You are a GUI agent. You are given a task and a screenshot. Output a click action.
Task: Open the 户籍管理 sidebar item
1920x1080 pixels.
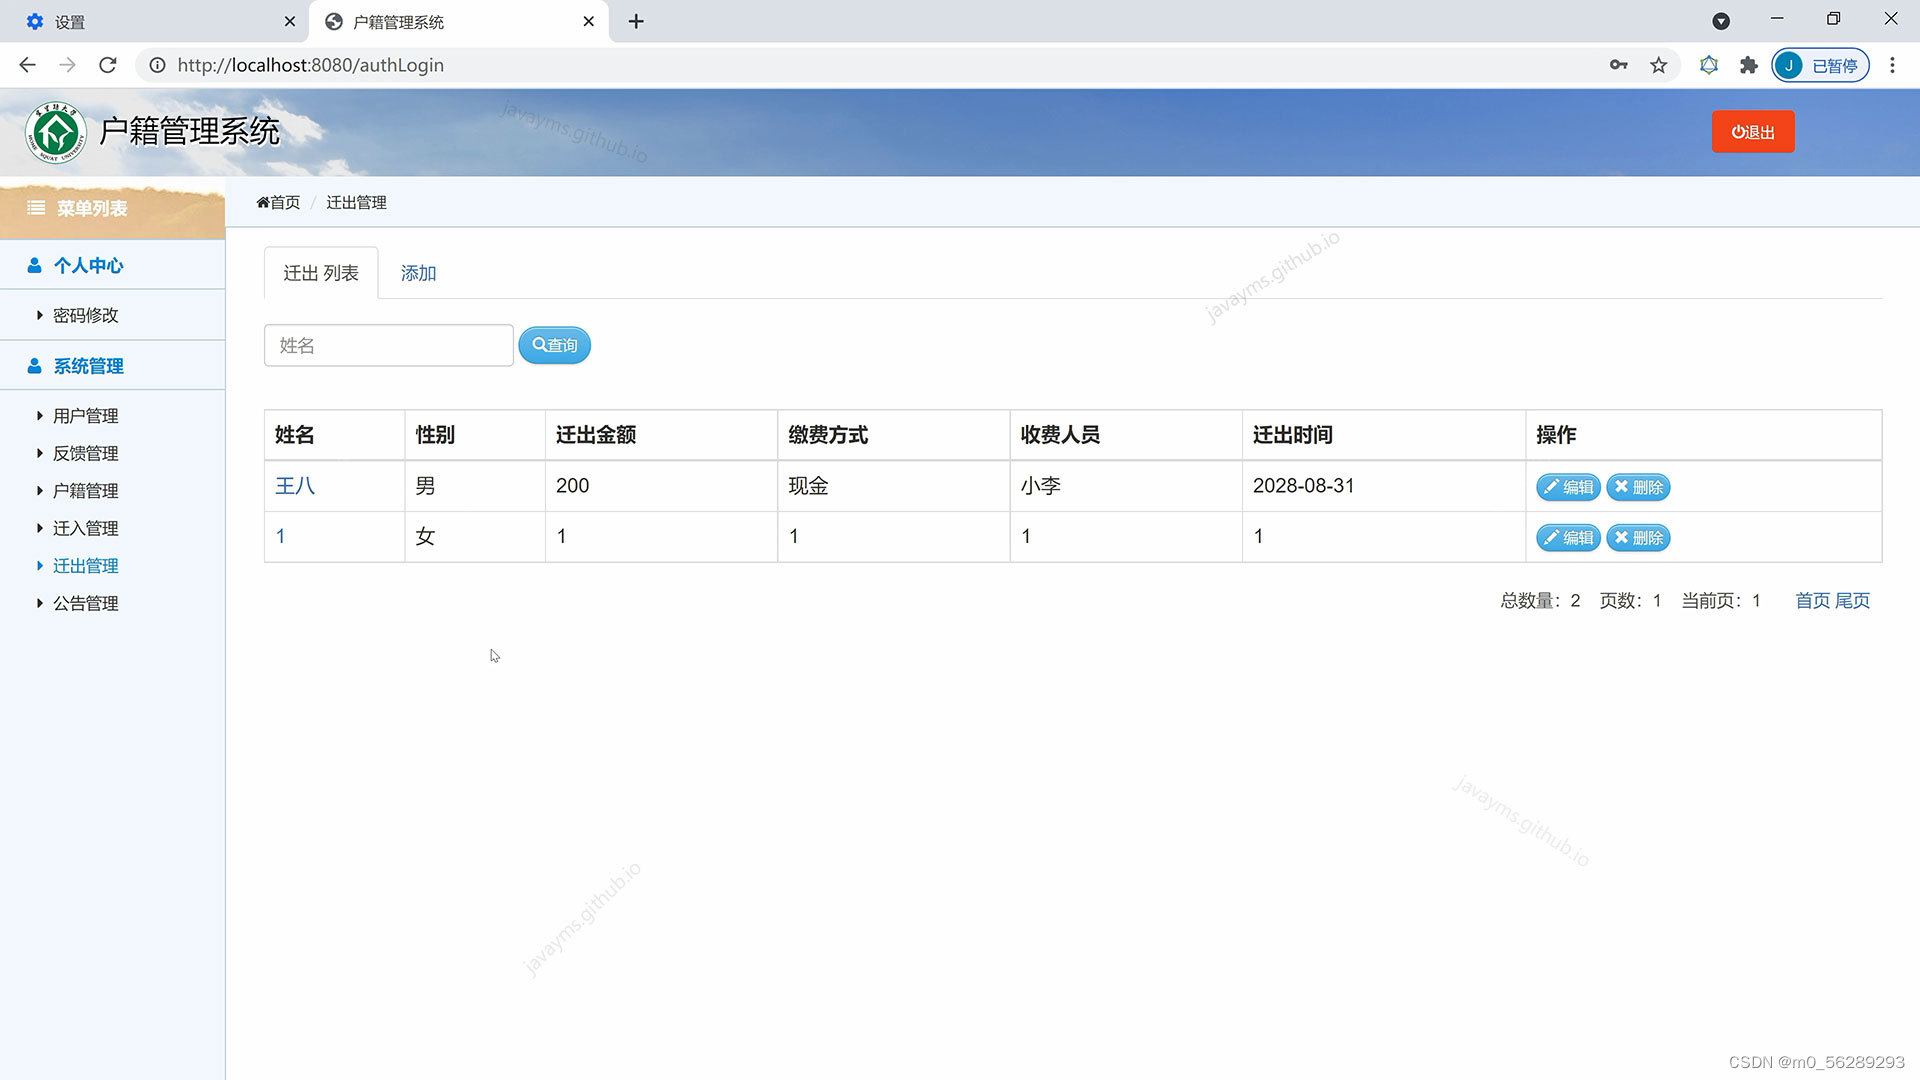coord(85,491)
